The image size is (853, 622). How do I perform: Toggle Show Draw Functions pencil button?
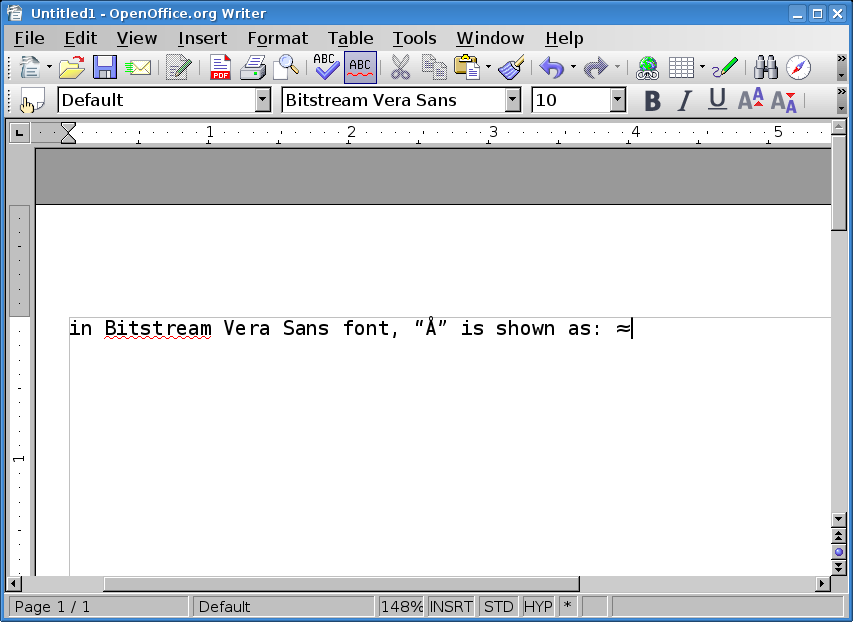click(725, 67)
